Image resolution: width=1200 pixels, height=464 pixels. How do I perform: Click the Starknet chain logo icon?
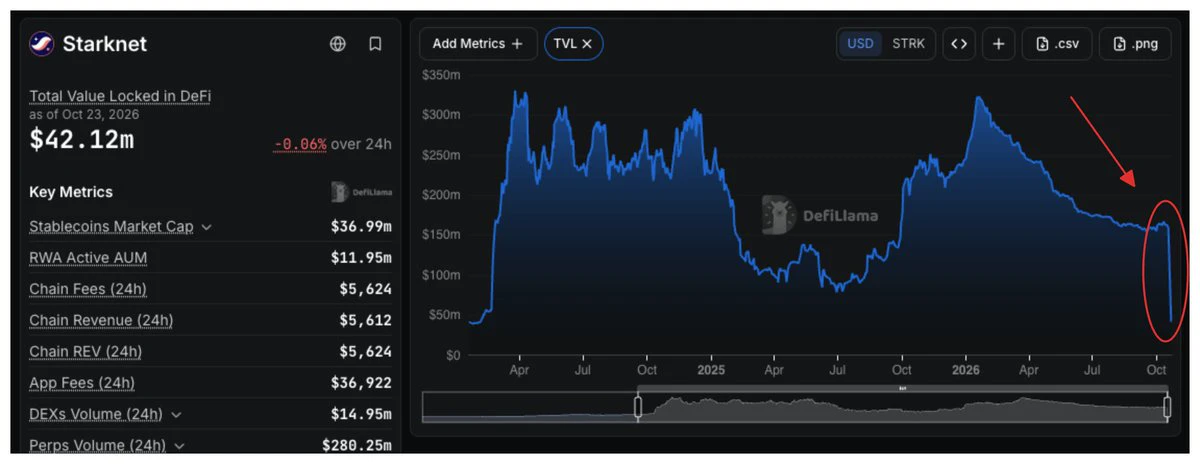click(42, 44)
